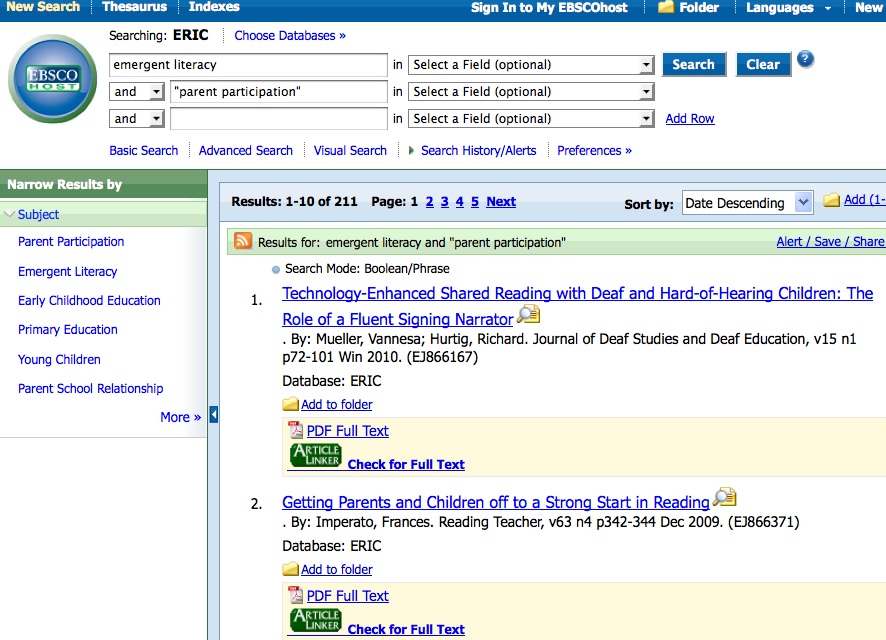Go to results page 2
Image resolution: width=886 pixels, height=640 pixels.
429,202
